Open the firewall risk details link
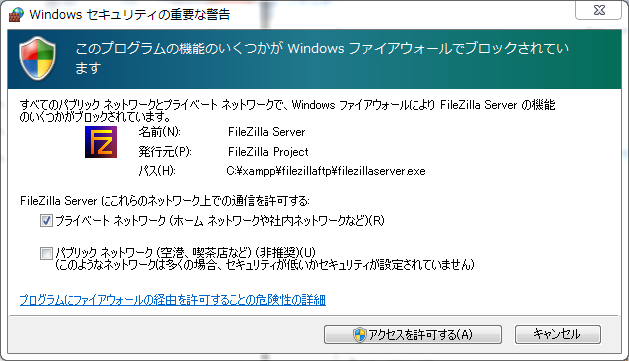629x361 pixels. click(172, 300)
